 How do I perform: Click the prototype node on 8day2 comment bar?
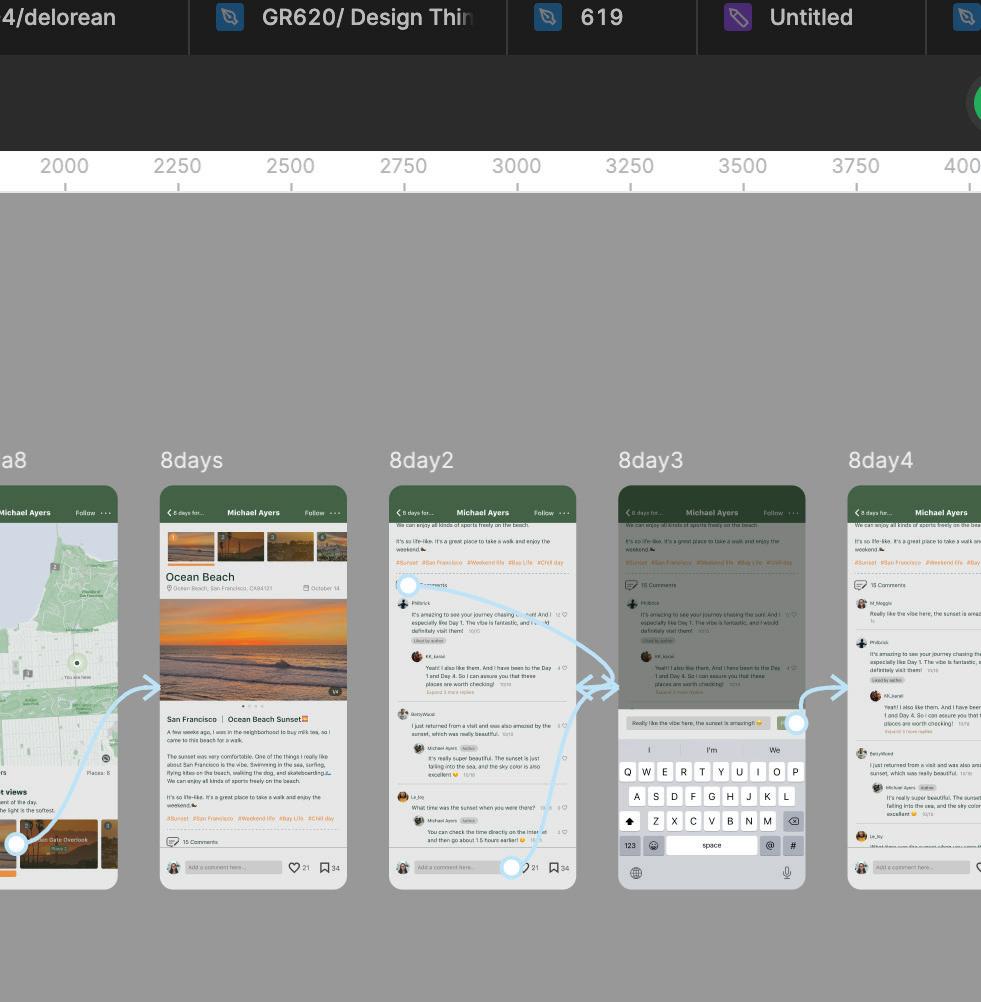pyautogui.click(x=511, y=867)
